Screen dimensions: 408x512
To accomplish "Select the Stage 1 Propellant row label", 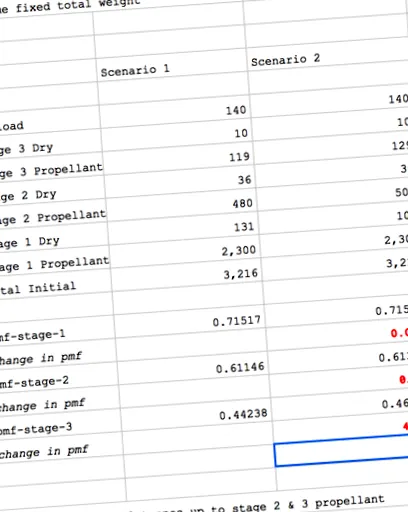I will click(55, 264).
